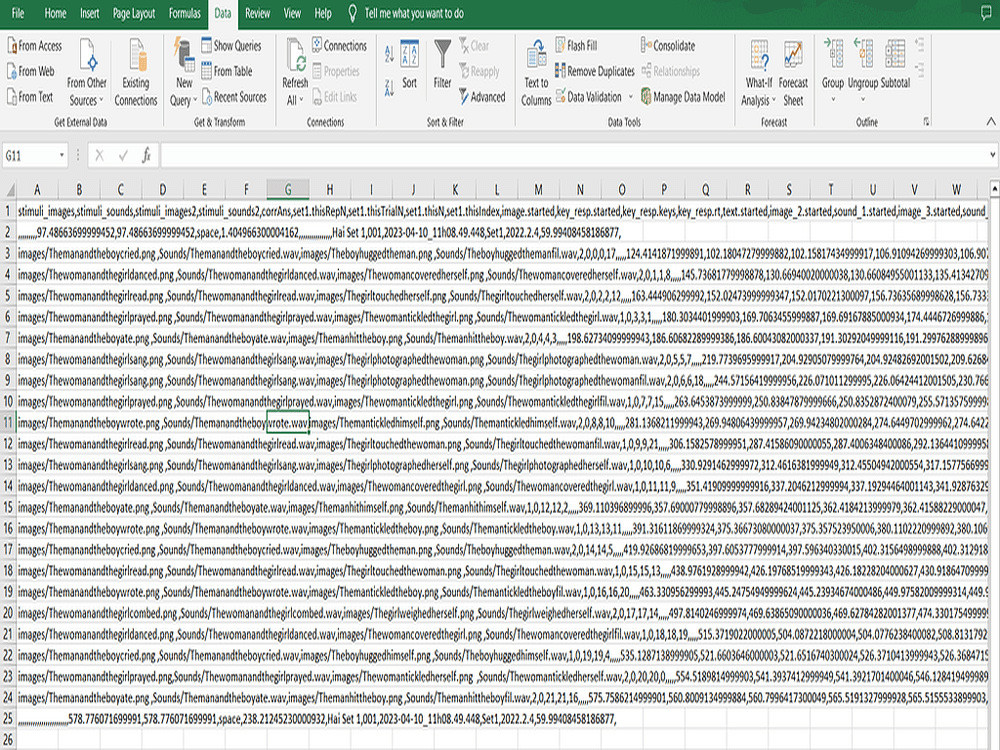The height and width of the screenshot is (750, 1000).
Task: Open the Help tab
Action: [323, 13]
